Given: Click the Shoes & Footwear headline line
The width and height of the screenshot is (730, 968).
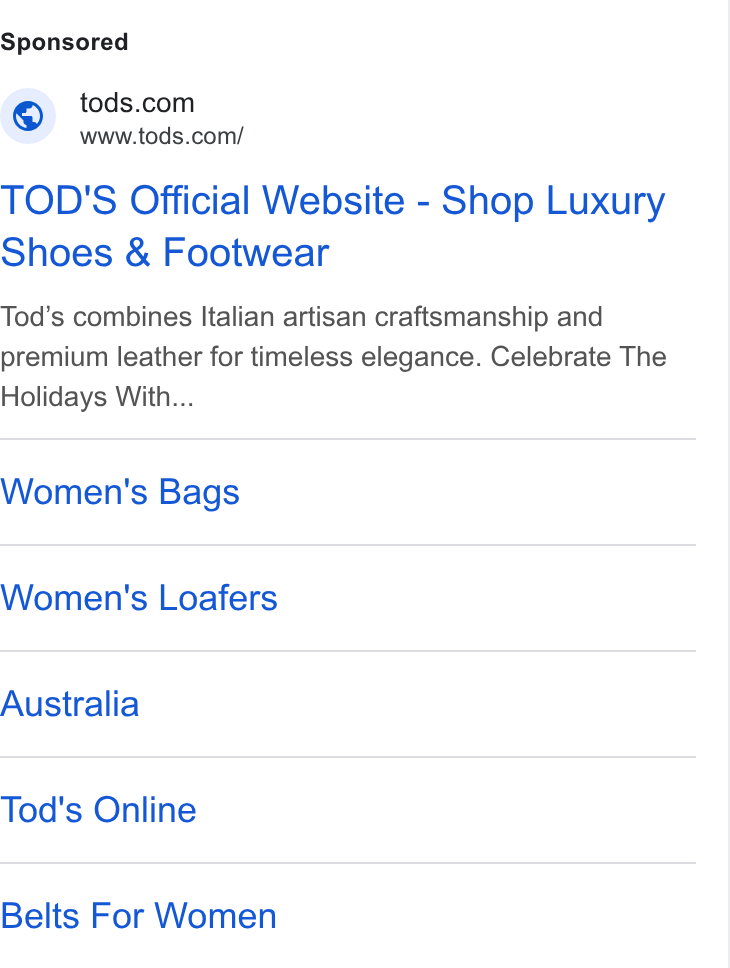Looking at the screenshot, I should [165, 253].
